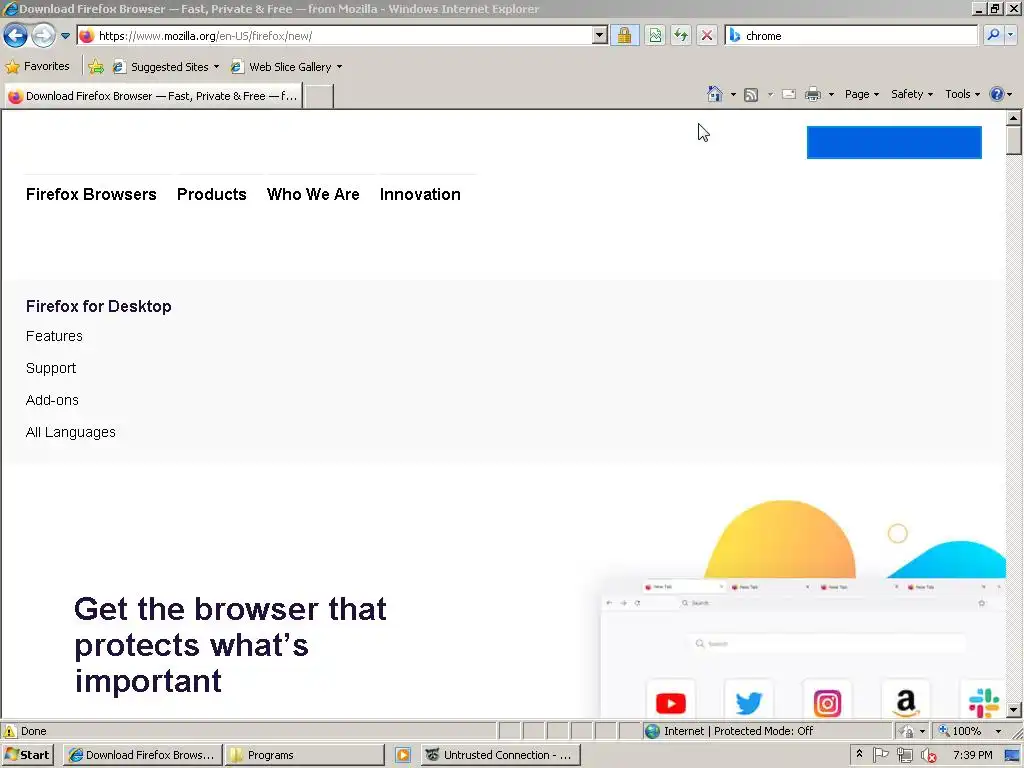The image size is (1024, 768).
Task: Click the blue download button at top right
Action: tap(894, 142)
